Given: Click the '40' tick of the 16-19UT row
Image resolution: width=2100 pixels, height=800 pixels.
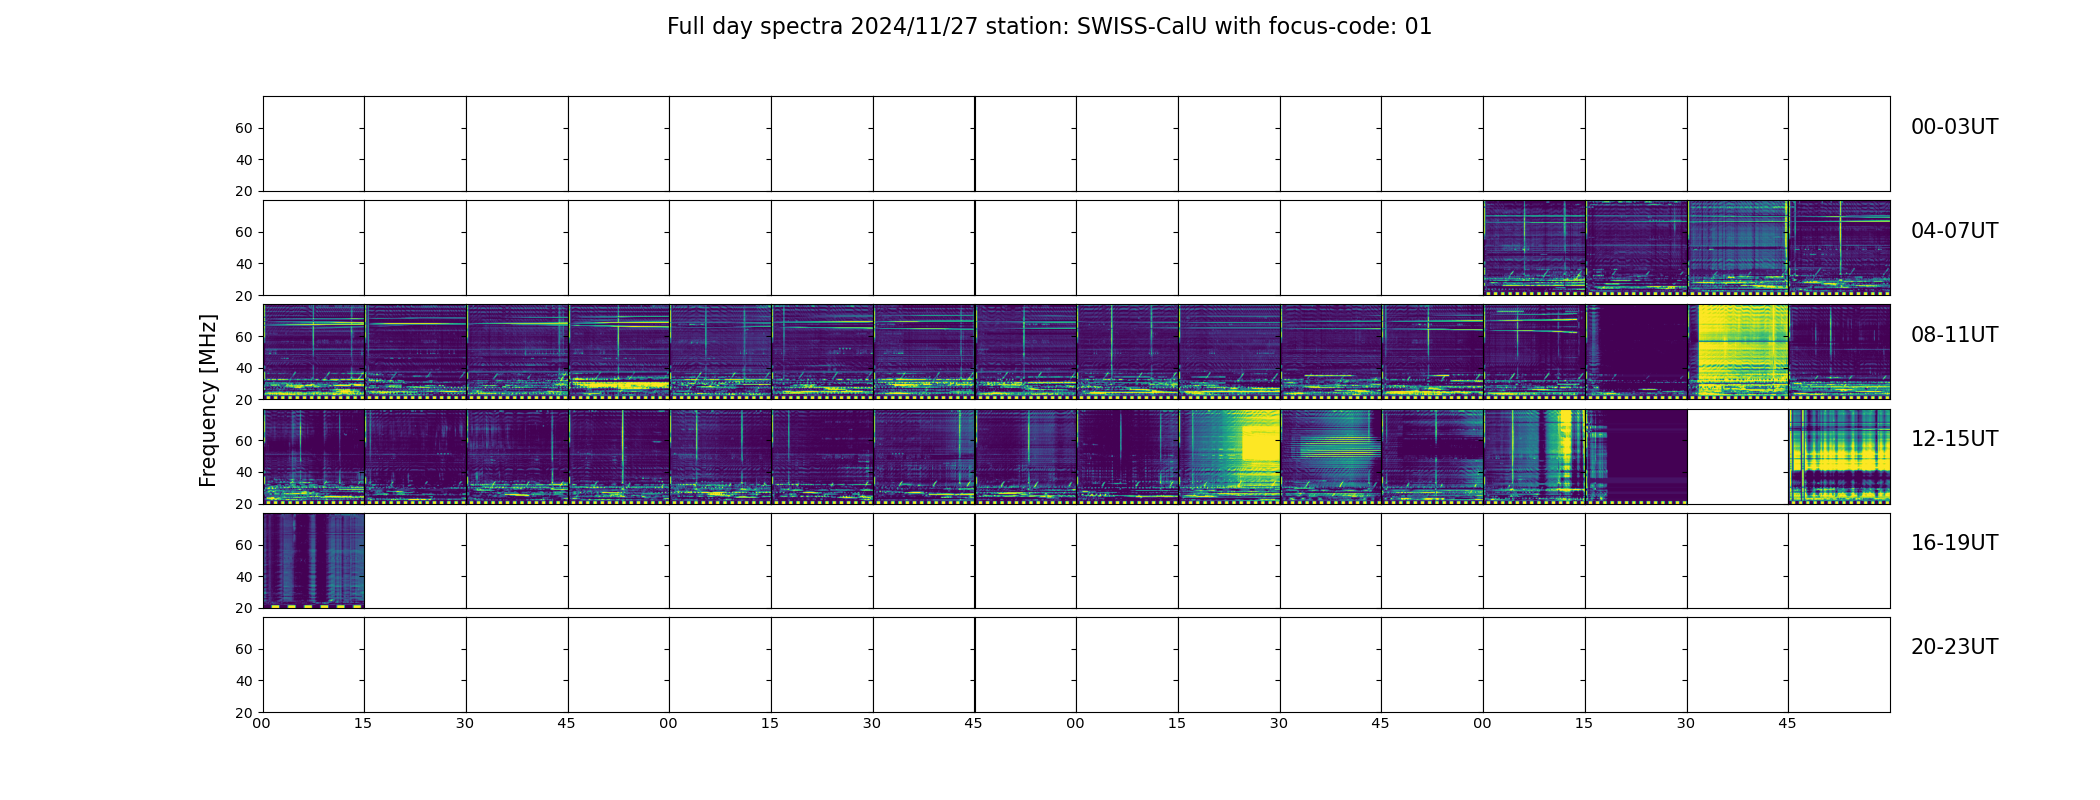Looking at the screenshot, I should tap(243, 577).
